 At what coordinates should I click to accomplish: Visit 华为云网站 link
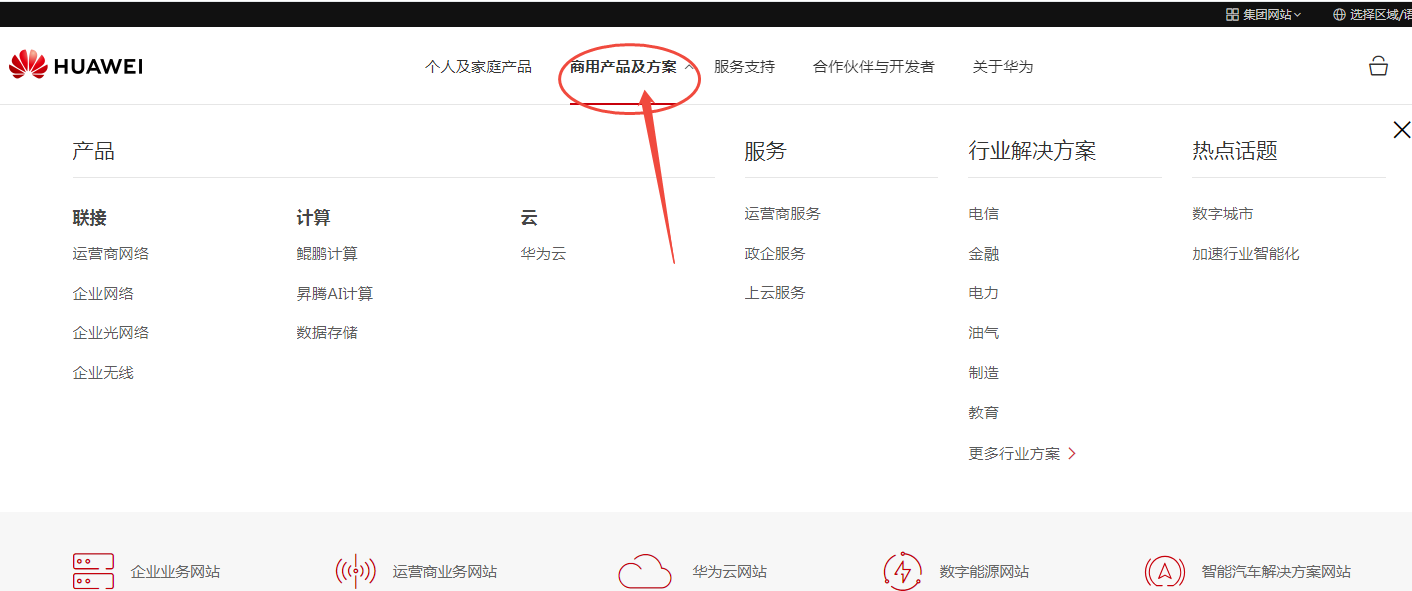click(x=730, y=572)
